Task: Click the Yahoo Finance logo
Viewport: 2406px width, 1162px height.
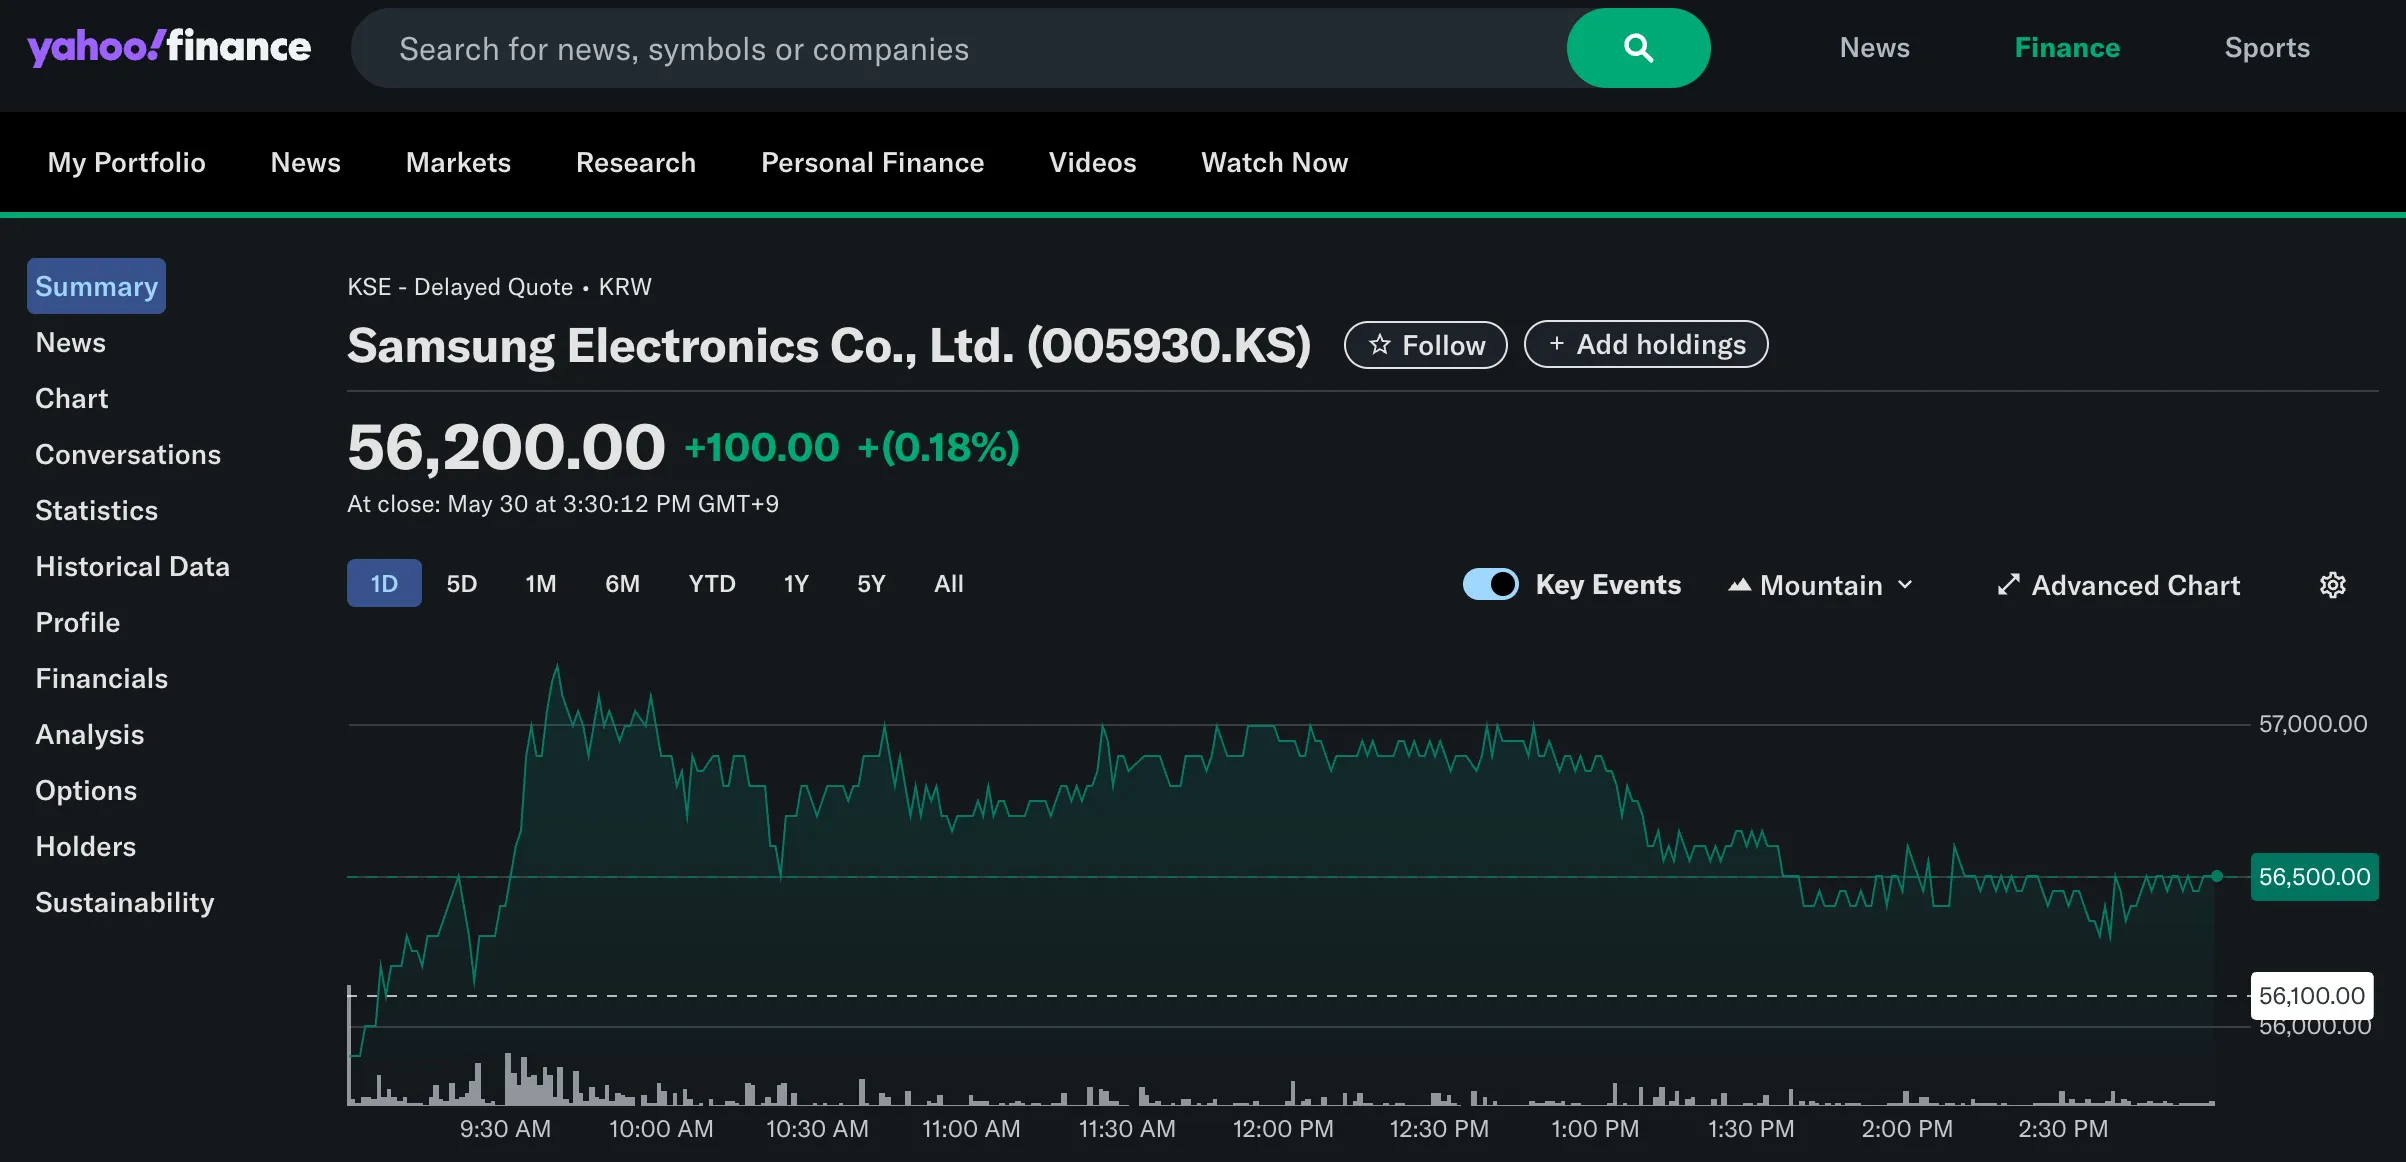Action: (169, 47)
